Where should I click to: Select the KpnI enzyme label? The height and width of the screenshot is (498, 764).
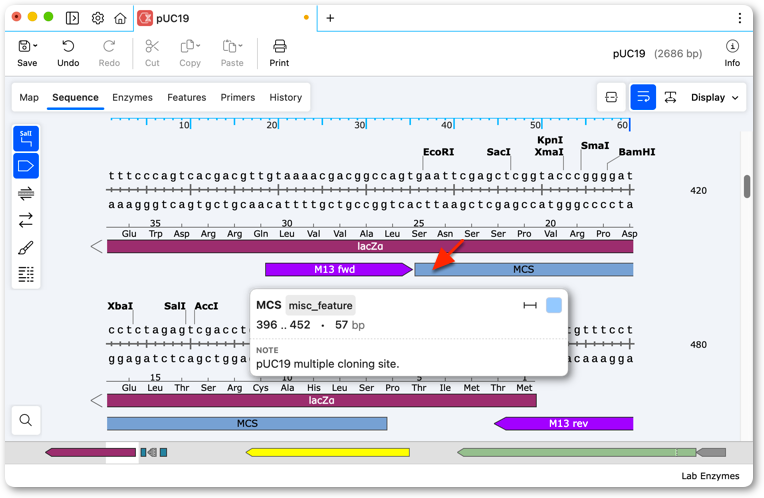(550, 140)
